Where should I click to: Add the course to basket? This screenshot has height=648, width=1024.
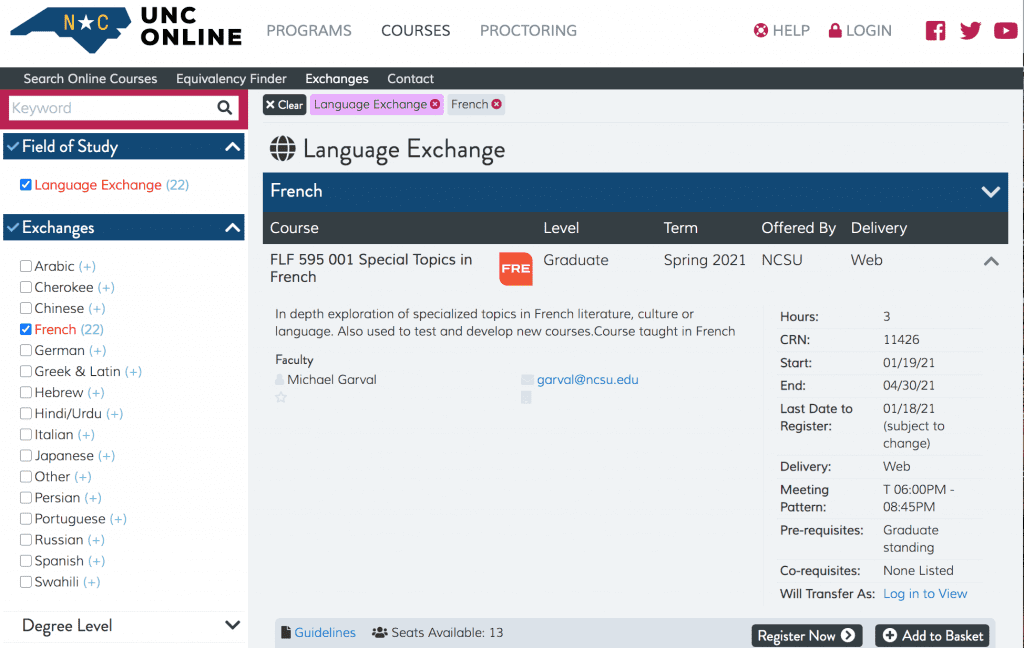click(x=933, y=636)
